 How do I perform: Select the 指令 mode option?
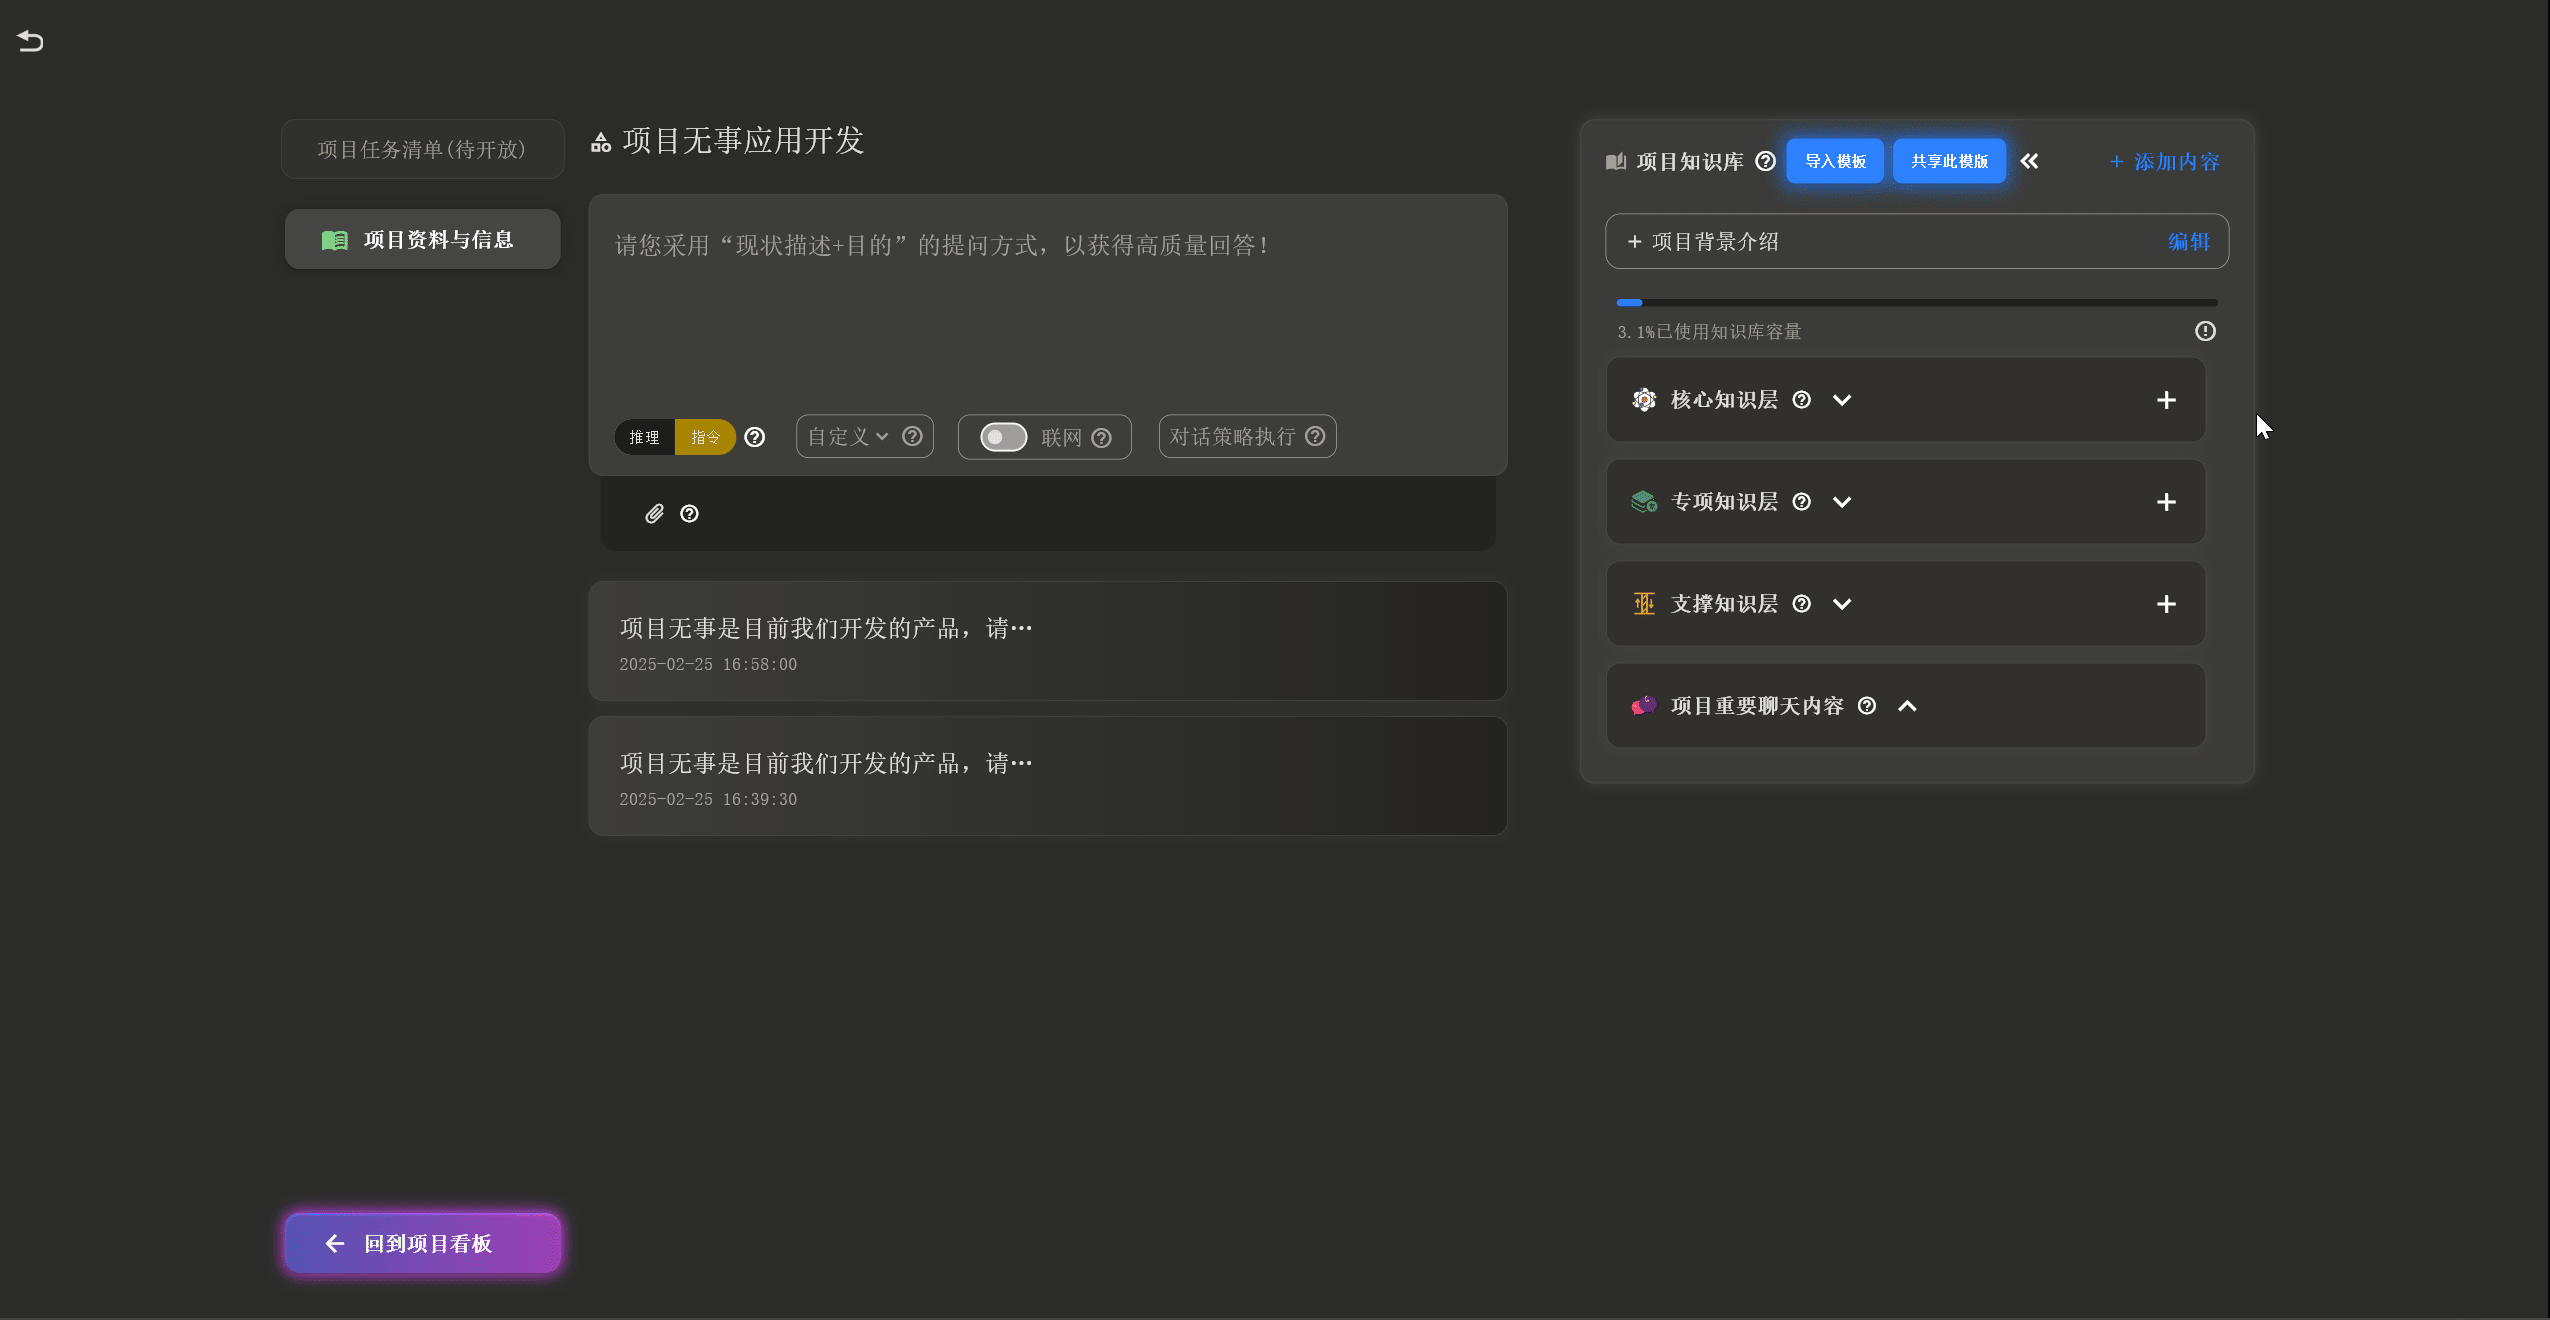tap(705, 437)
